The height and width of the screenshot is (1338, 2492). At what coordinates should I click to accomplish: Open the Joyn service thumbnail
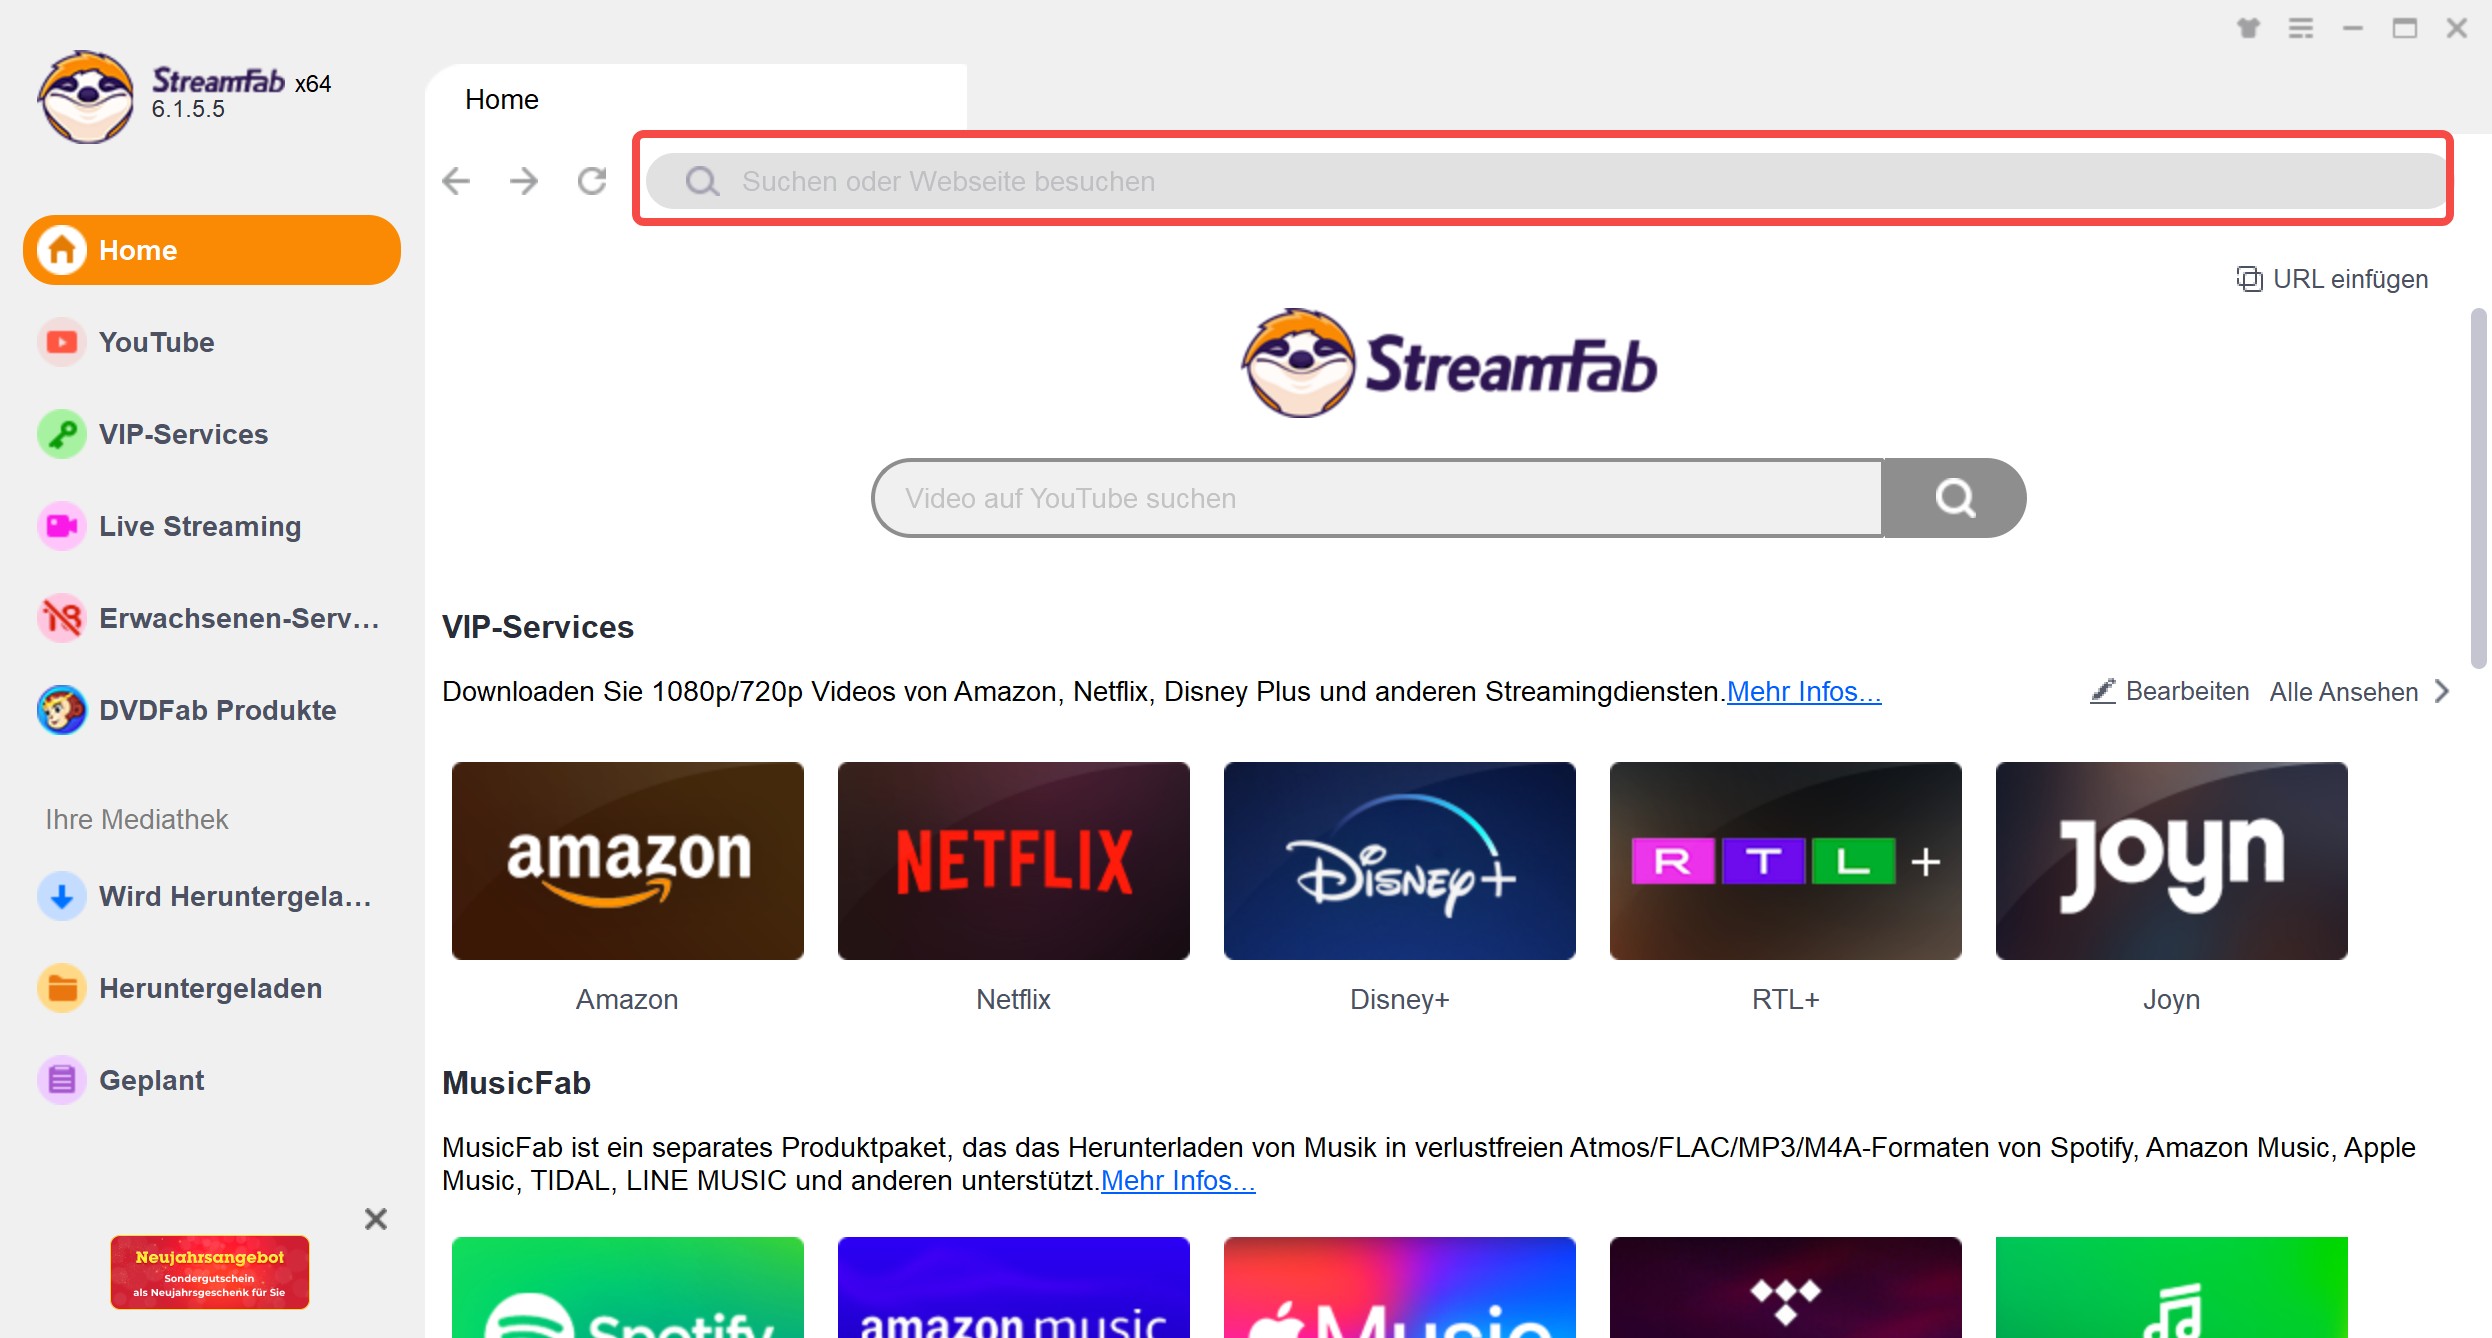(2172, 861)
